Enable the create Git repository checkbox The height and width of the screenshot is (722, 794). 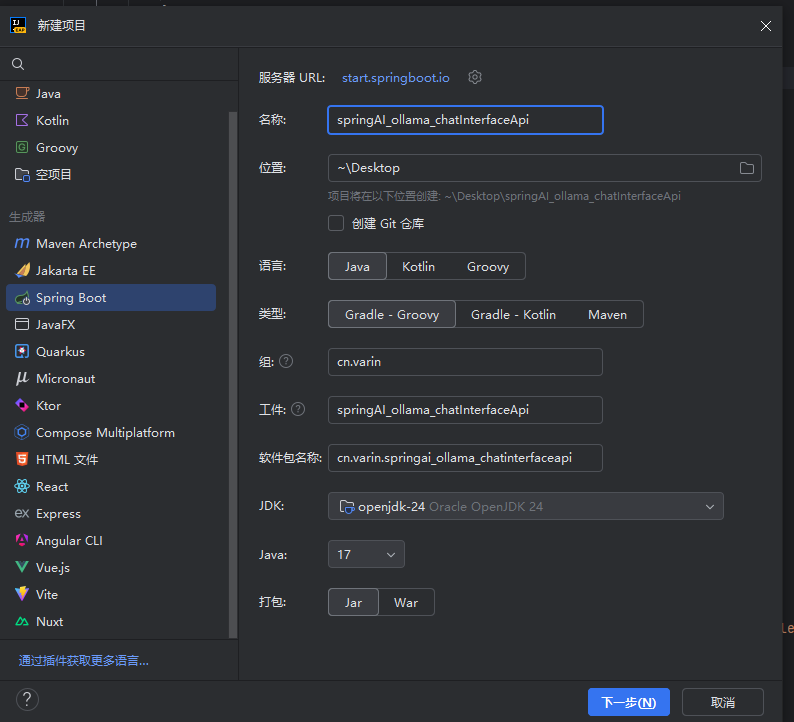pos(336,223)
